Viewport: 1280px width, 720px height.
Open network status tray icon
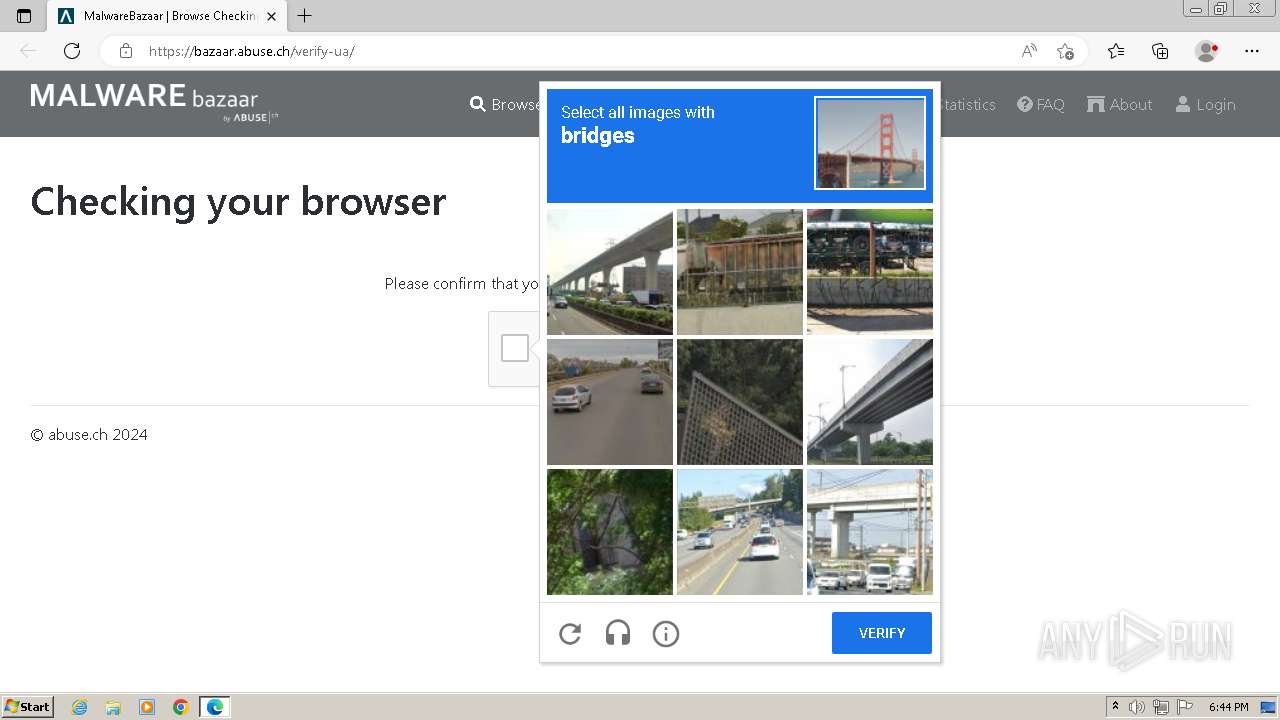(1161, 707)
